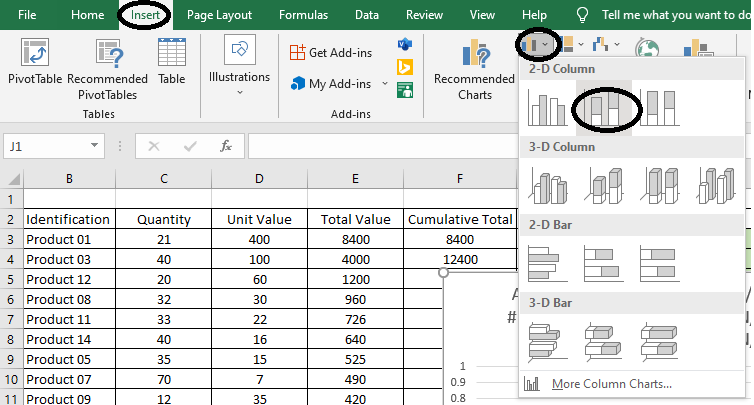The height and width of the screenshot is (405, 754).
Task: Expand the Illustrations group
Action: point(239,65)
